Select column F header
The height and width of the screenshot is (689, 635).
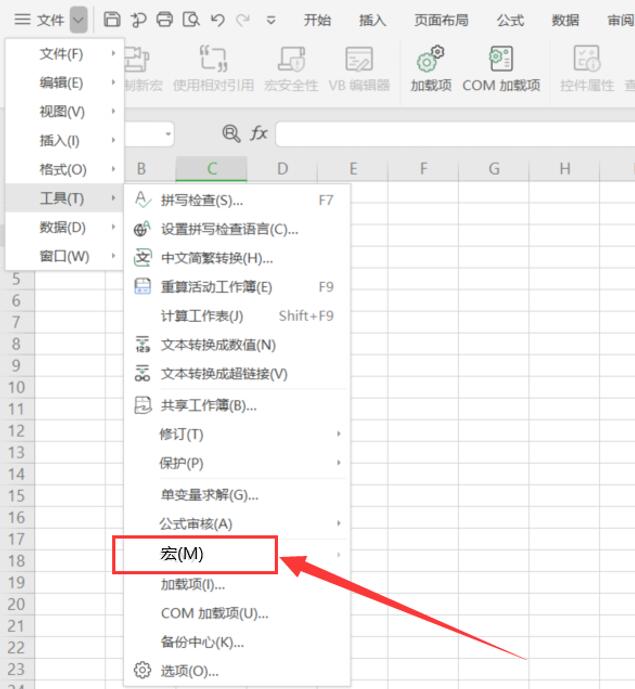tap(423, 168)
